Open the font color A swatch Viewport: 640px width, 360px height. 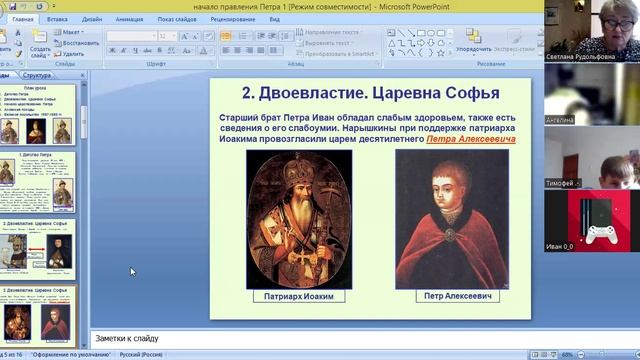click(x=203, y=51)
